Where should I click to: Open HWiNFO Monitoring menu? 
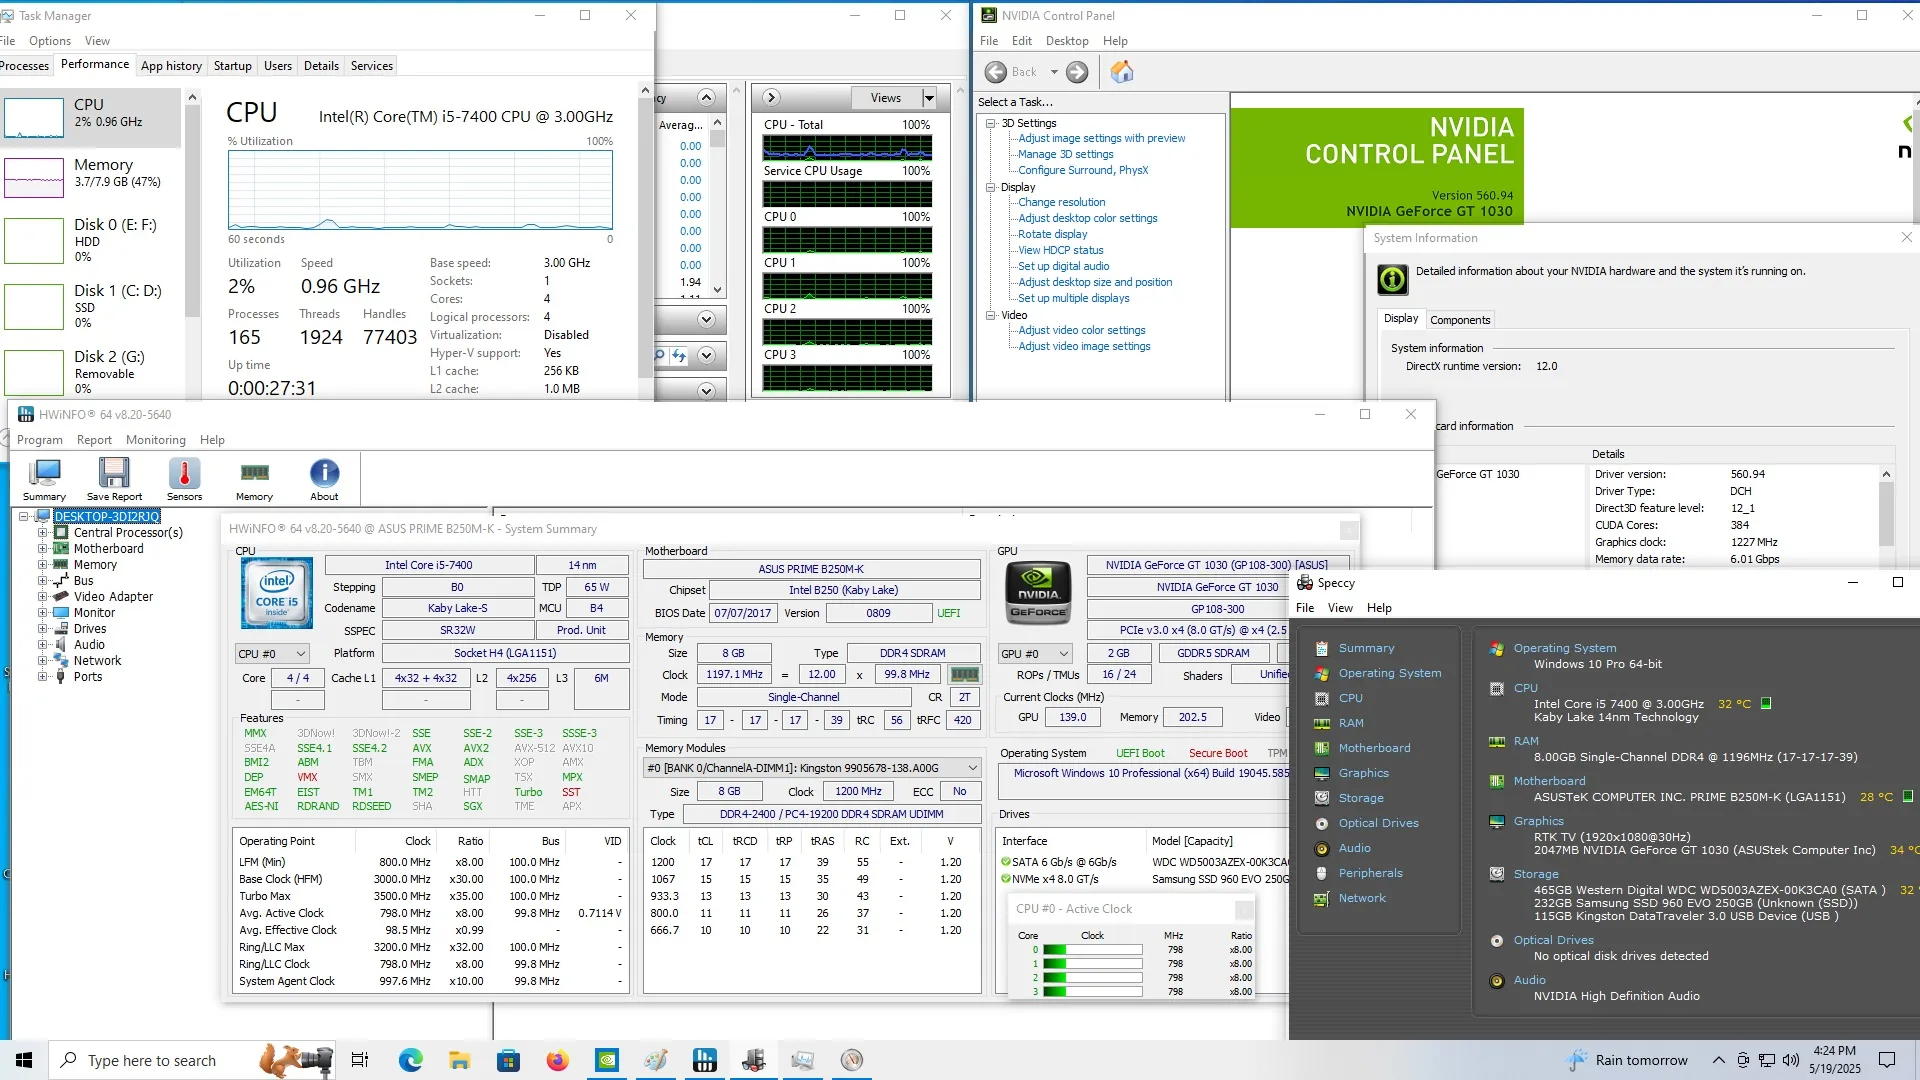click(156, 440)
